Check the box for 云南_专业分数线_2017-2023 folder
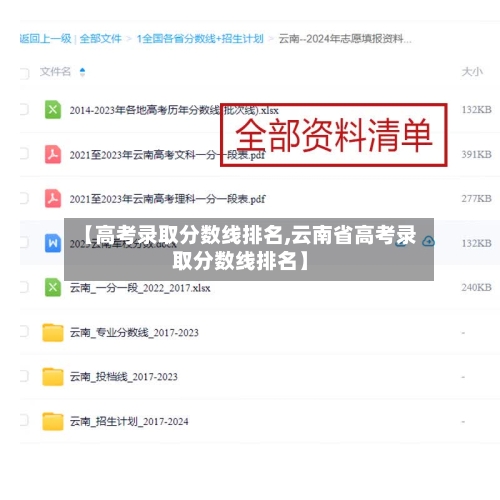Image resolution: width=500 pixels, height=500 pixels. coord(24,332)
